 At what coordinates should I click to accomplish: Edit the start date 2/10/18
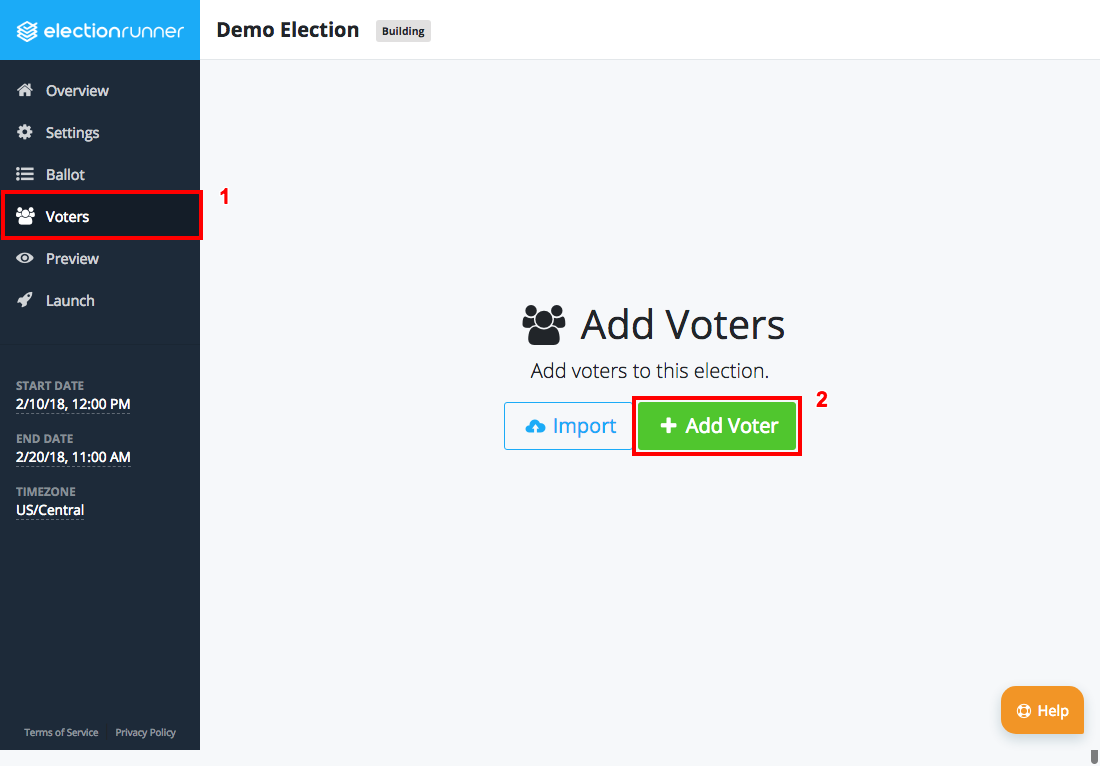pyautogui.click(x=72, y=404)
